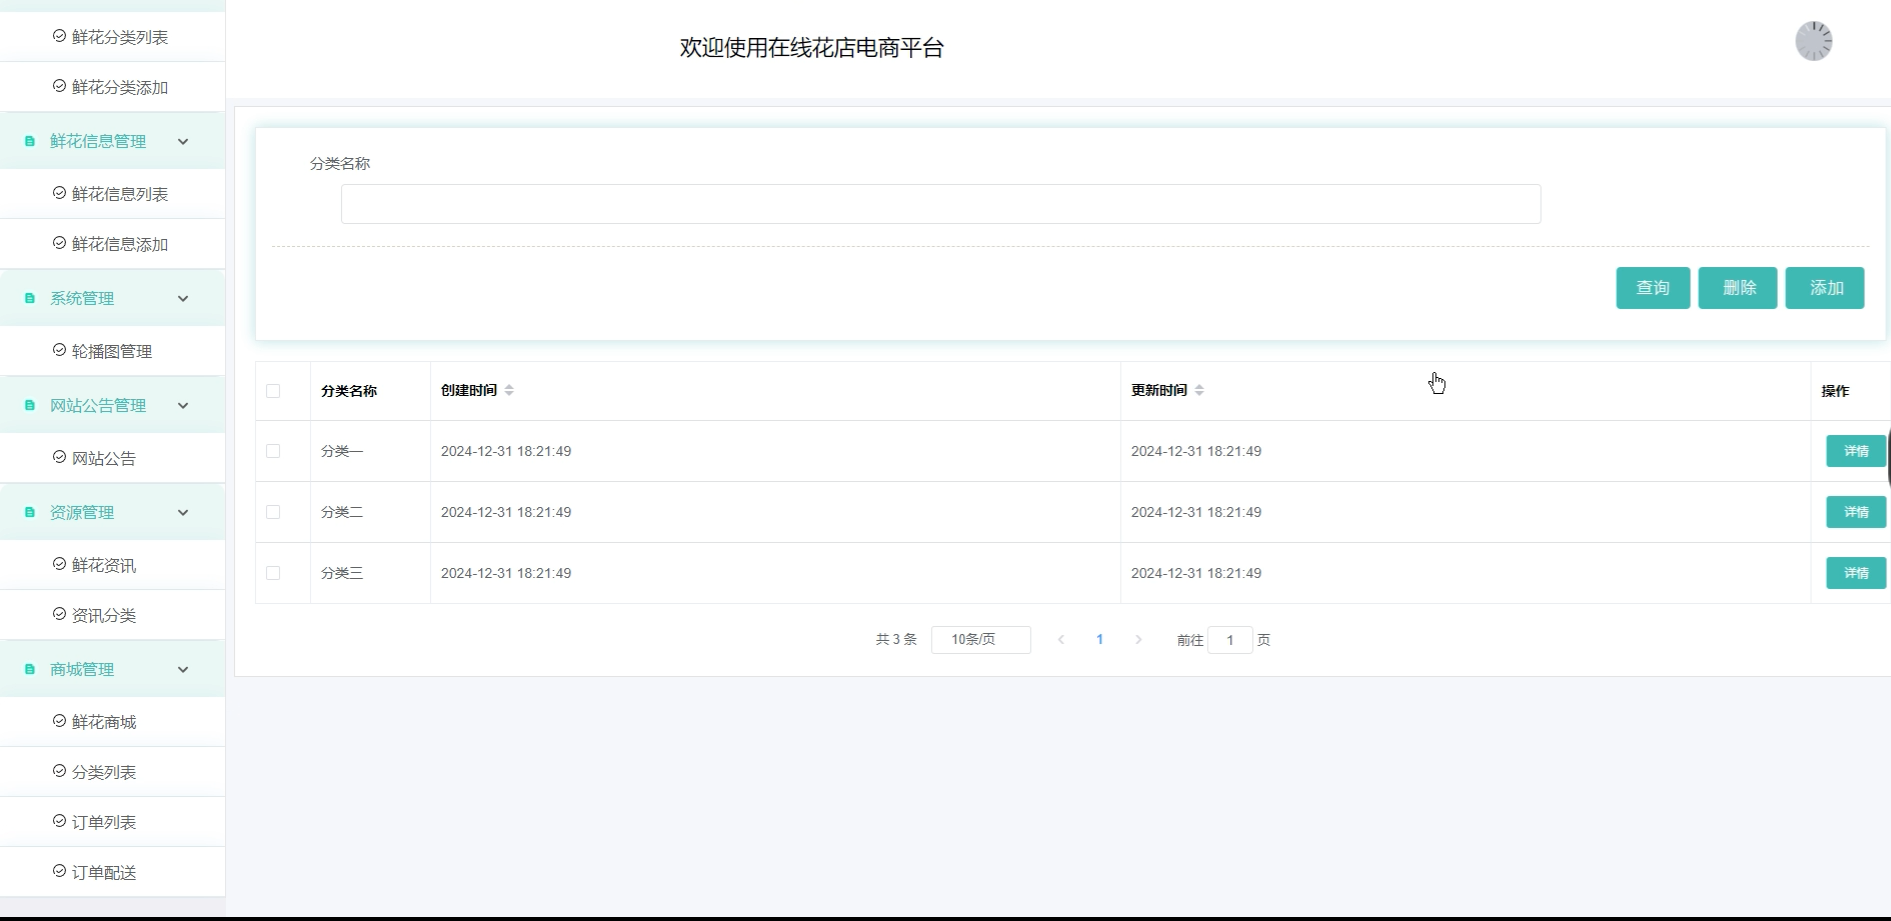The image size is (1891, 921).
Task: Collapse the 鲜花信息管理 section chevron
Action: coord(183,141)
